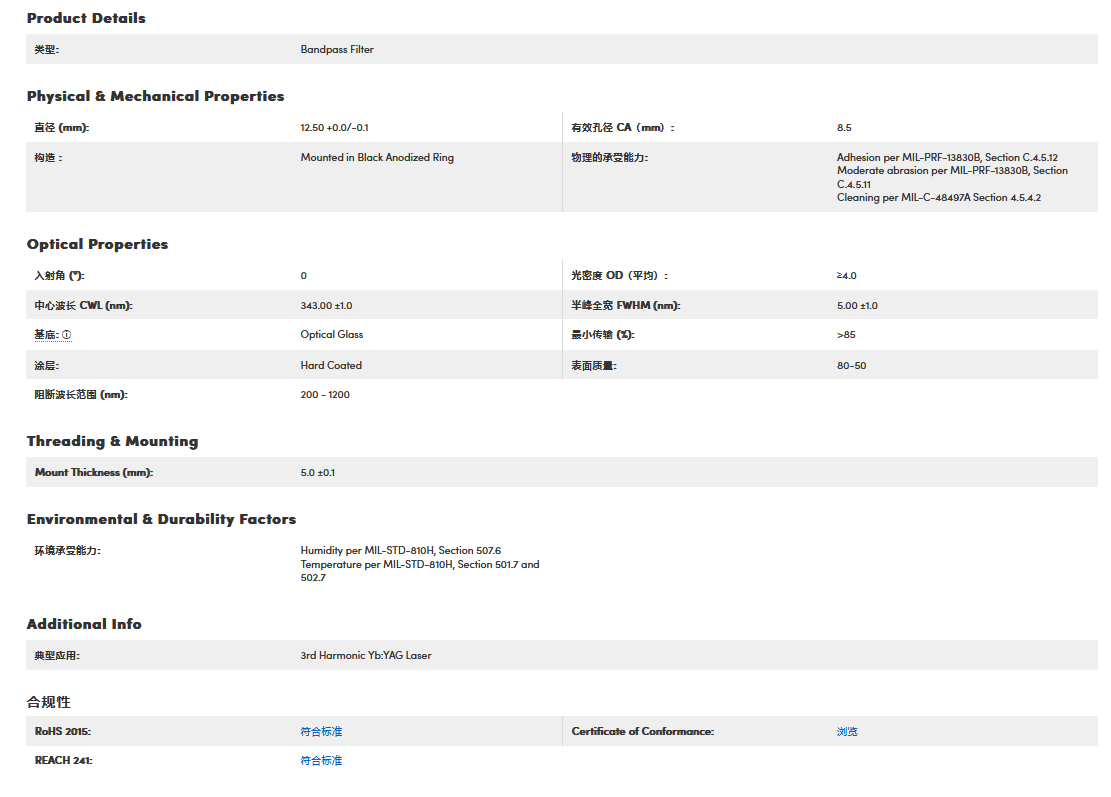Click the 343.00 ±1.0 center wavelength value
This screenshot has width=1111, height=797.
click(326, 306)
